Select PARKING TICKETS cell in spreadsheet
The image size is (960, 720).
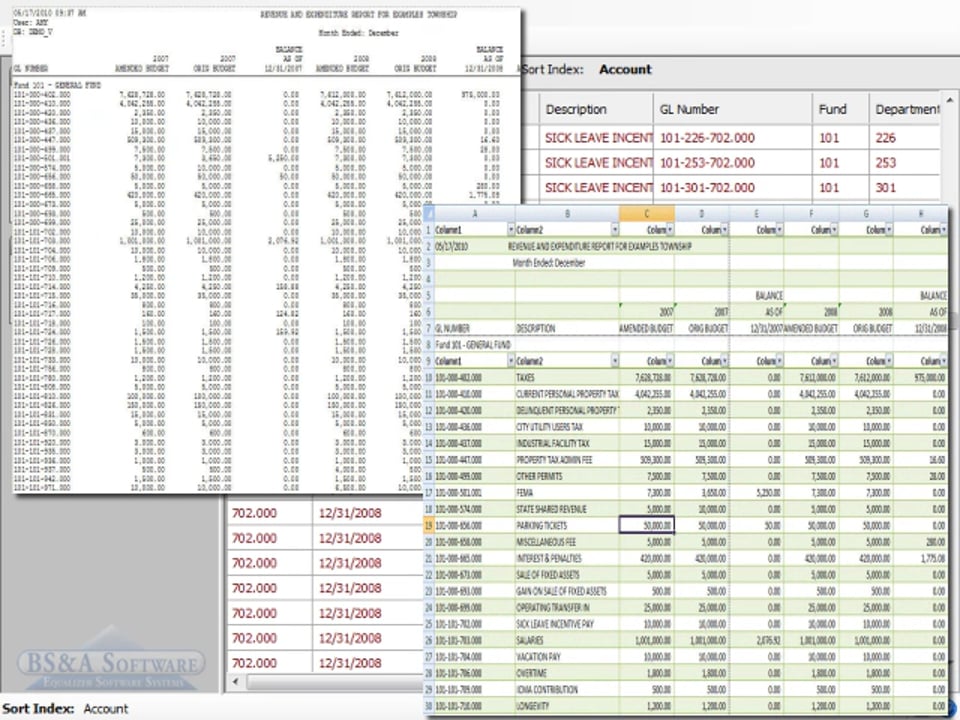point(568,525)
